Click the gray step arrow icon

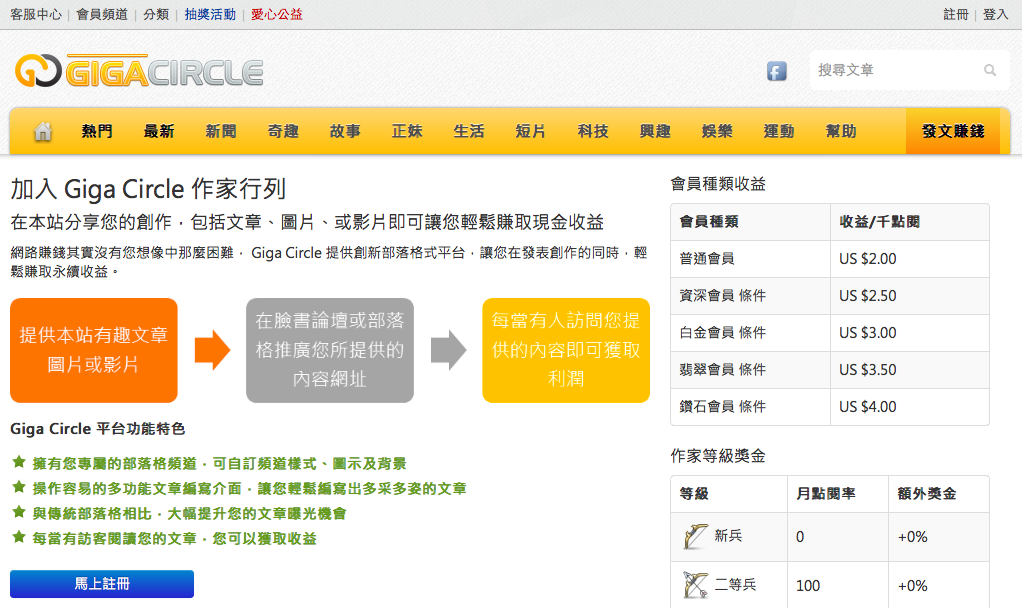click(448, 350)
